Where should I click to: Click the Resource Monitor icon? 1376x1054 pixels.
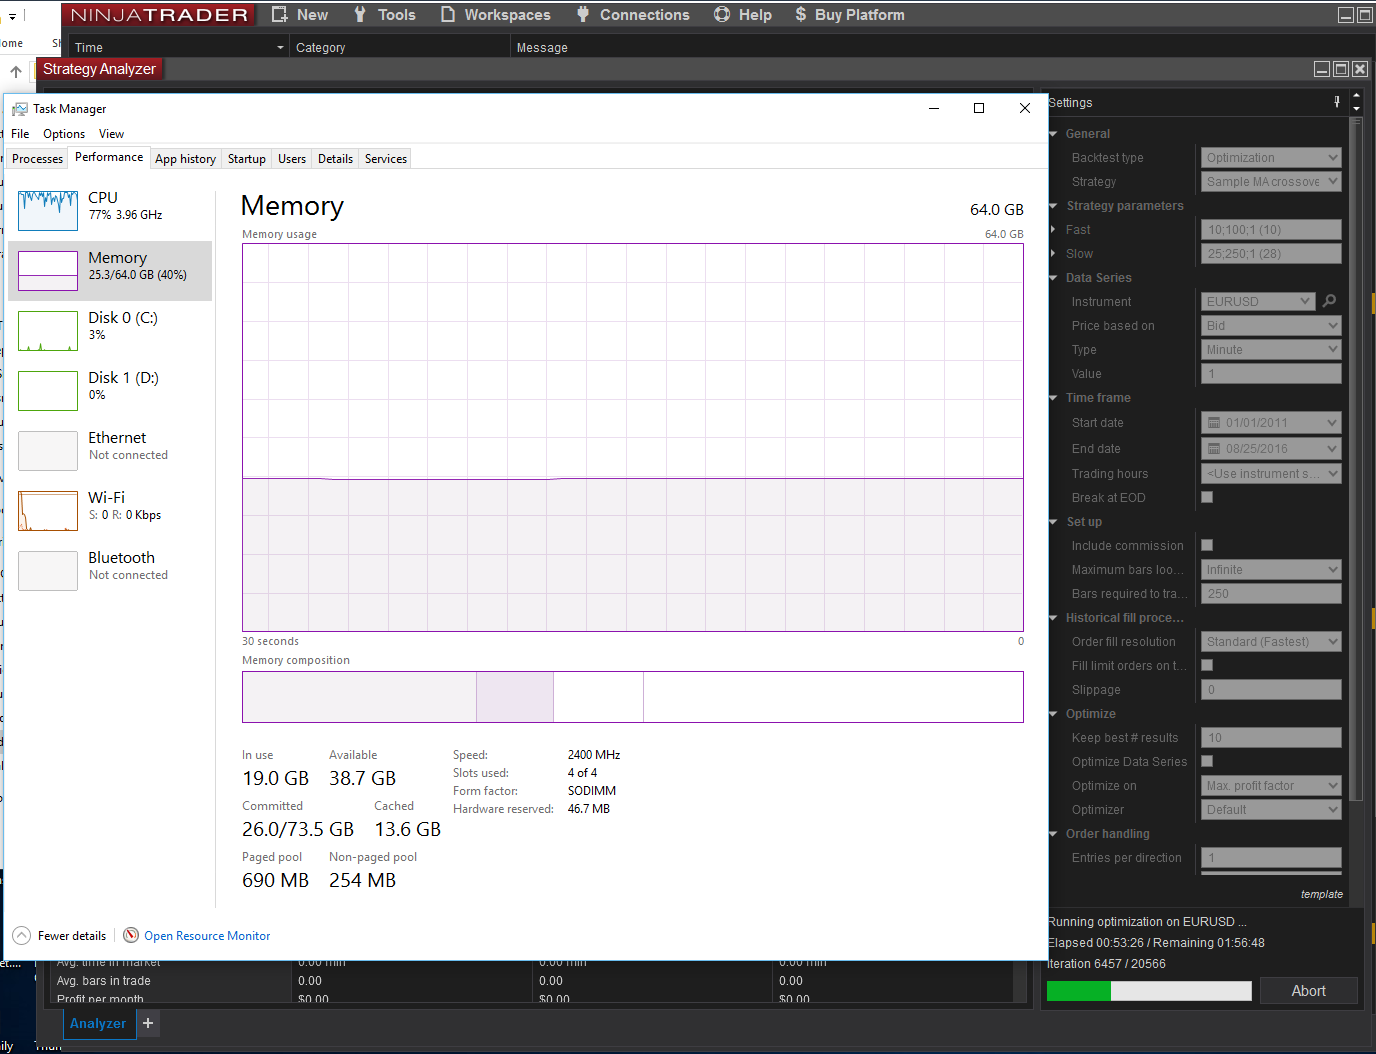click(131, 935)
